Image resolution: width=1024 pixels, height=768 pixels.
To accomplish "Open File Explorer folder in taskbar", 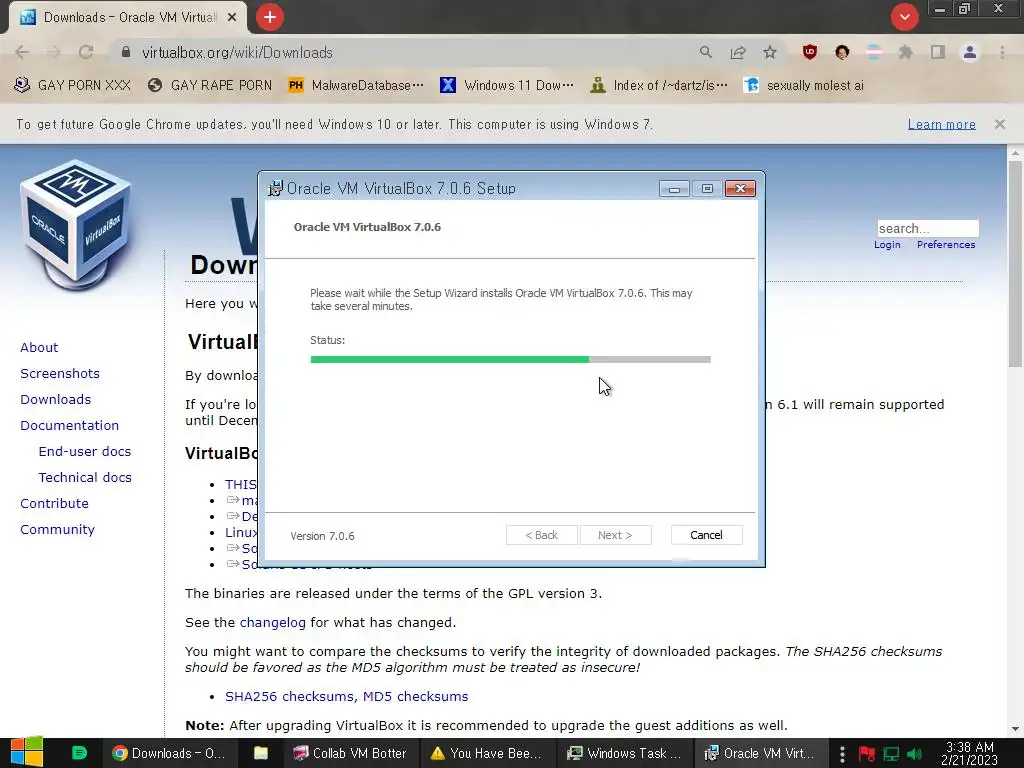I will click(x=261, y=753).
